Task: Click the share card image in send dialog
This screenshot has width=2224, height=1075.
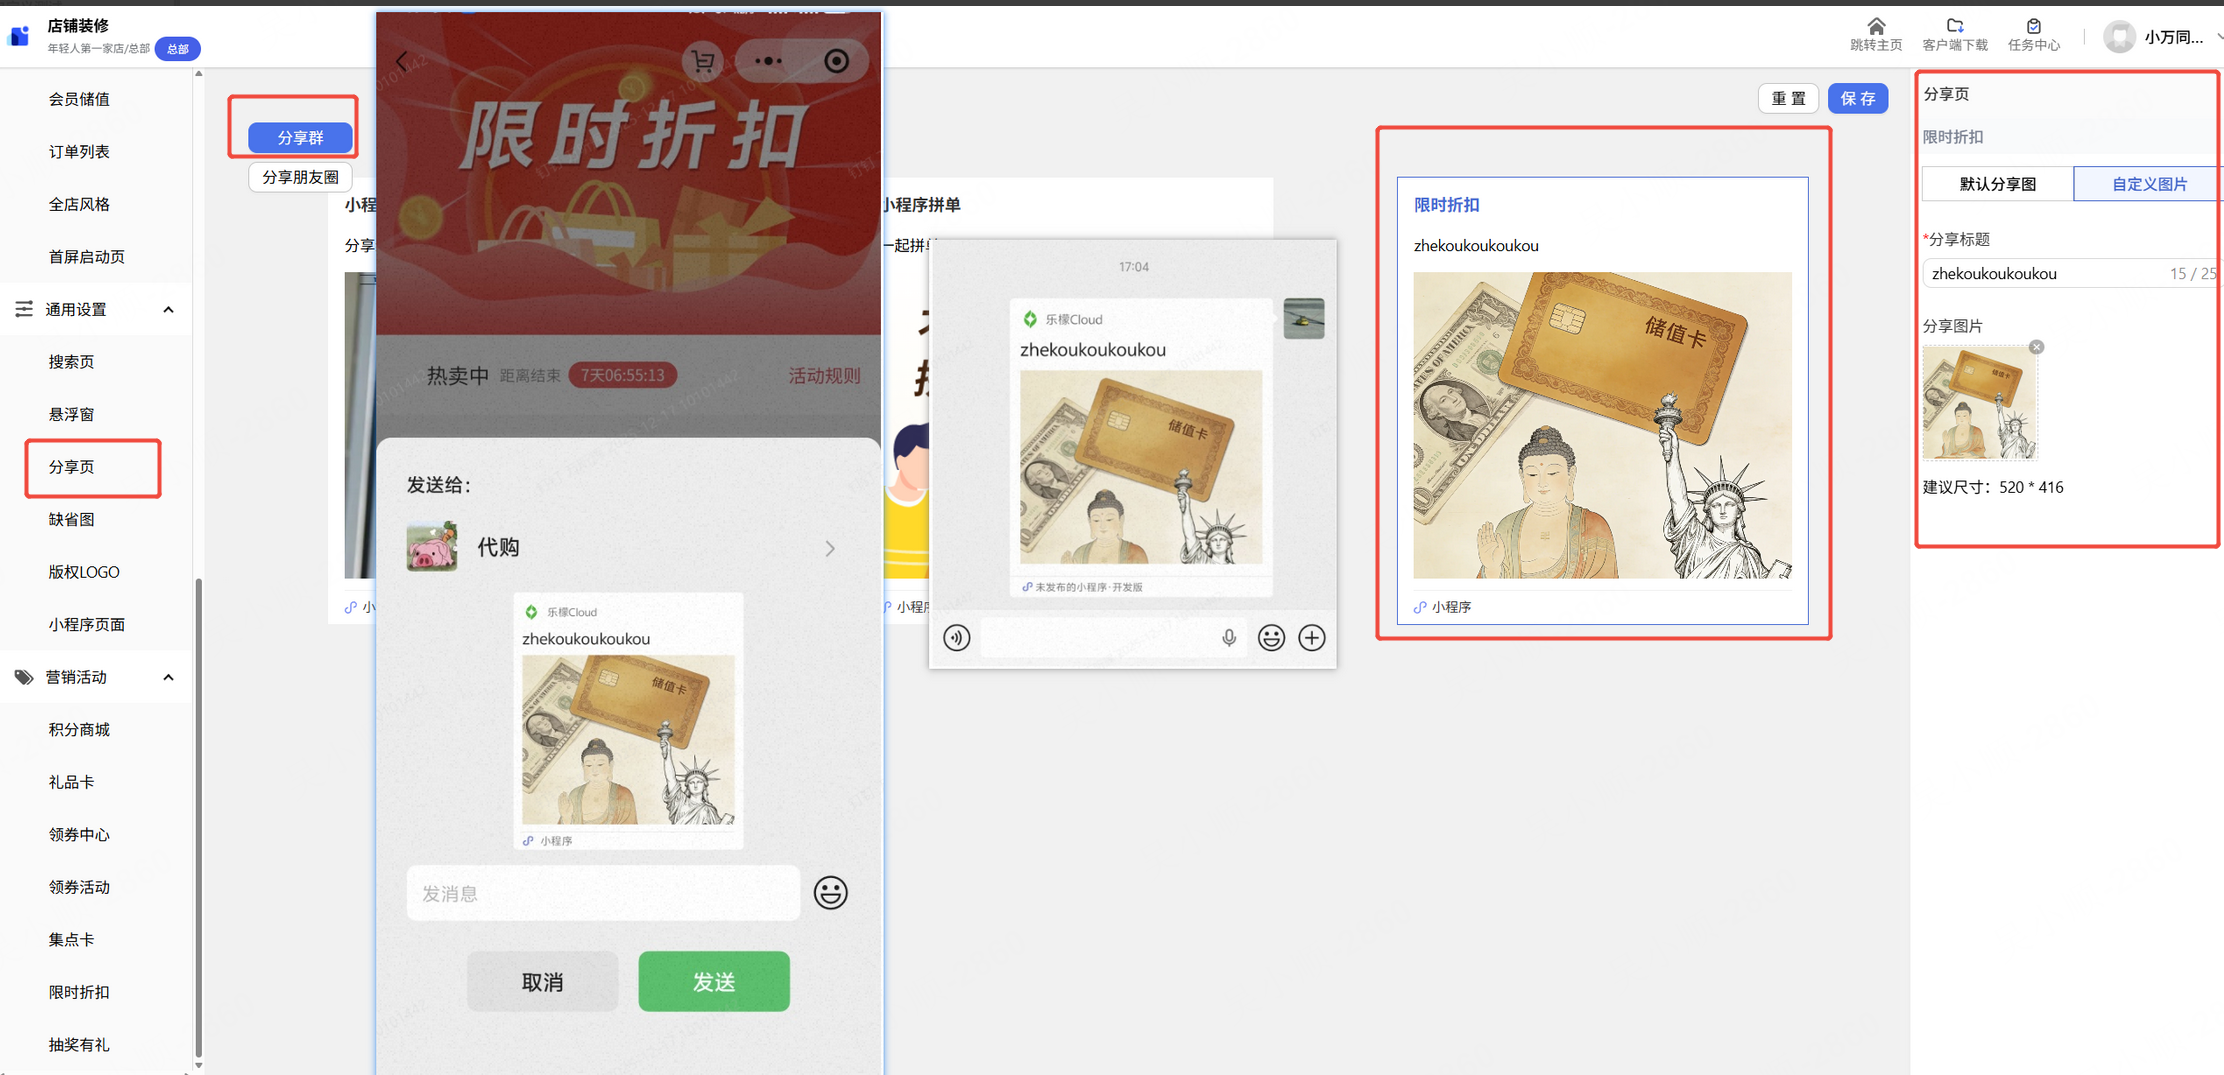Action: coord(628,740)
